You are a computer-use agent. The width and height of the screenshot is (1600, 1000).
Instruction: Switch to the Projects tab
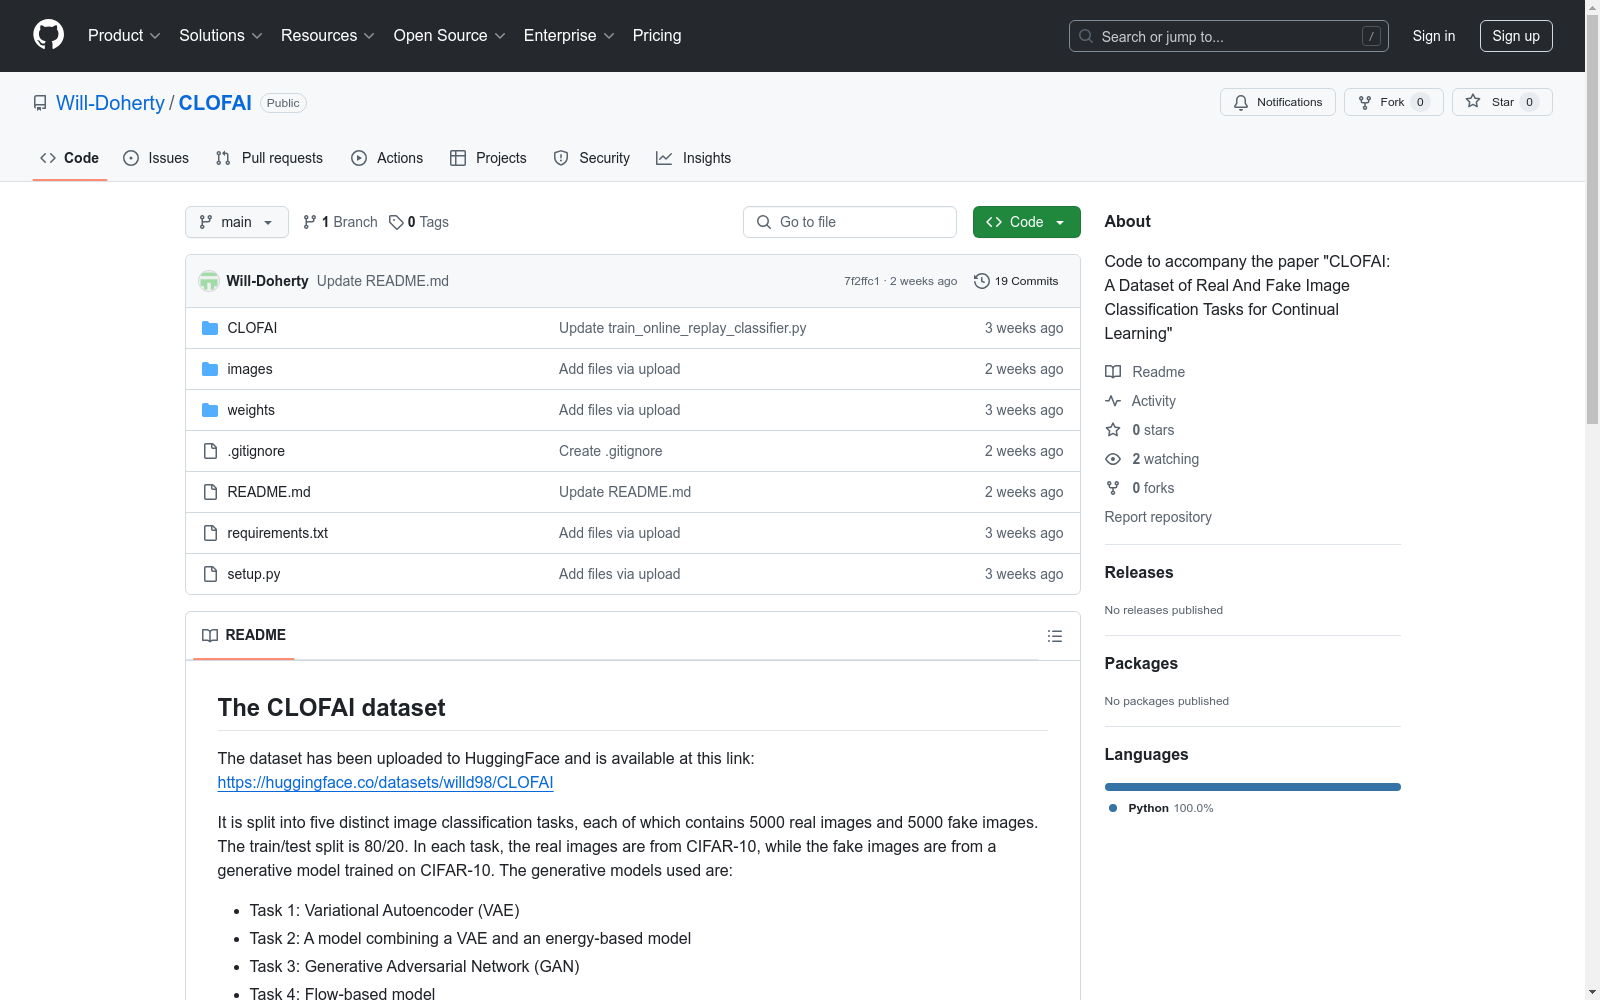[x=488, y=158]
